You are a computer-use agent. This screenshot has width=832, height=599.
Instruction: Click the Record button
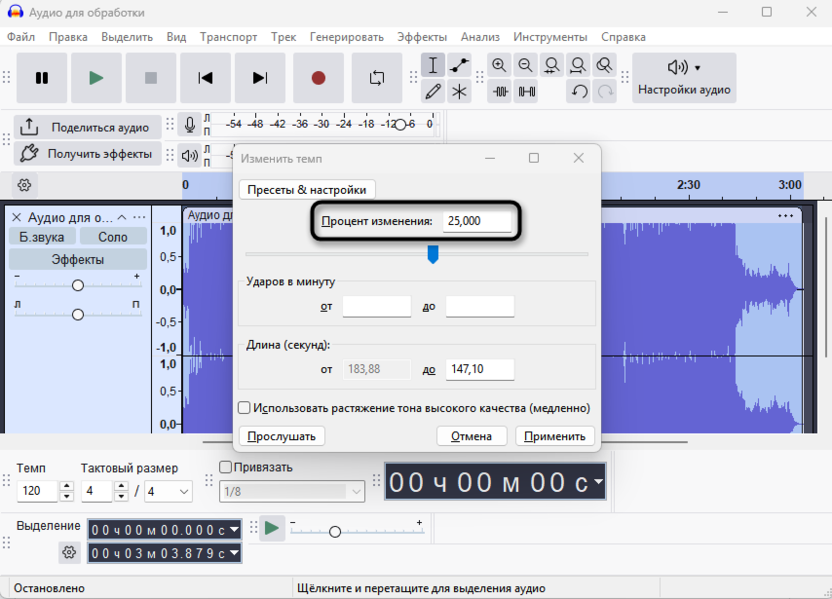click(318, 78)
